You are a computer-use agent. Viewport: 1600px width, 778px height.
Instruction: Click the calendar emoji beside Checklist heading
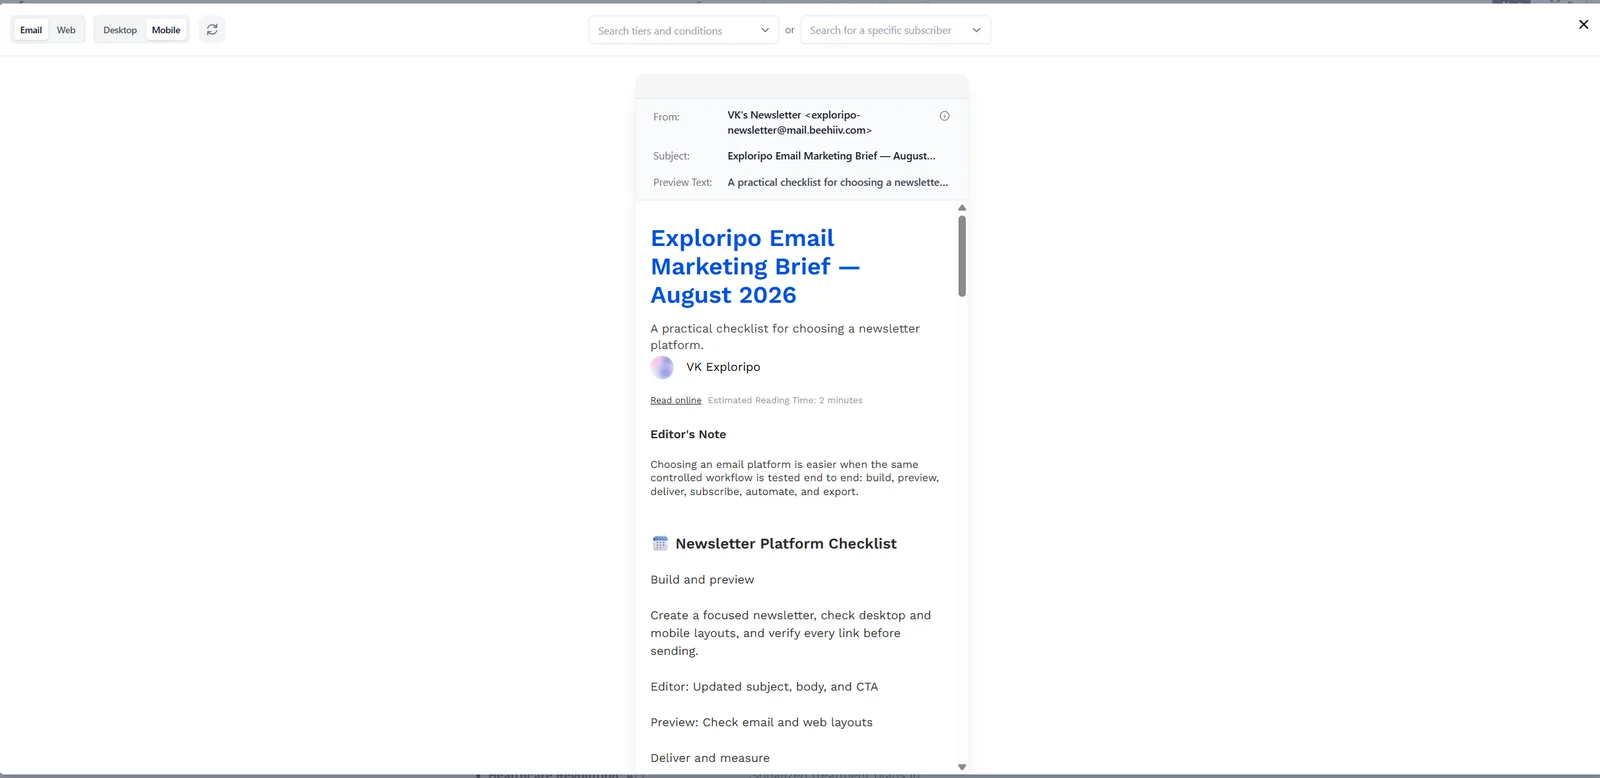pos(660,543)
